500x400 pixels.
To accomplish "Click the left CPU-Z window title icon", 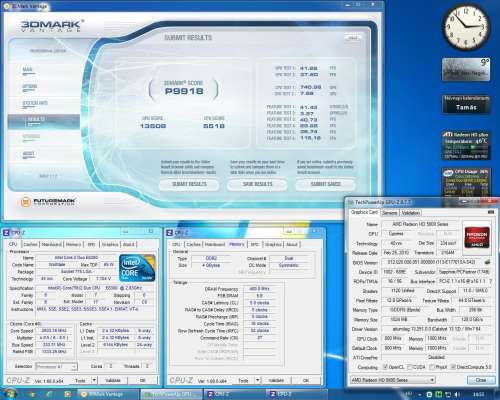I will click(6, 232).
